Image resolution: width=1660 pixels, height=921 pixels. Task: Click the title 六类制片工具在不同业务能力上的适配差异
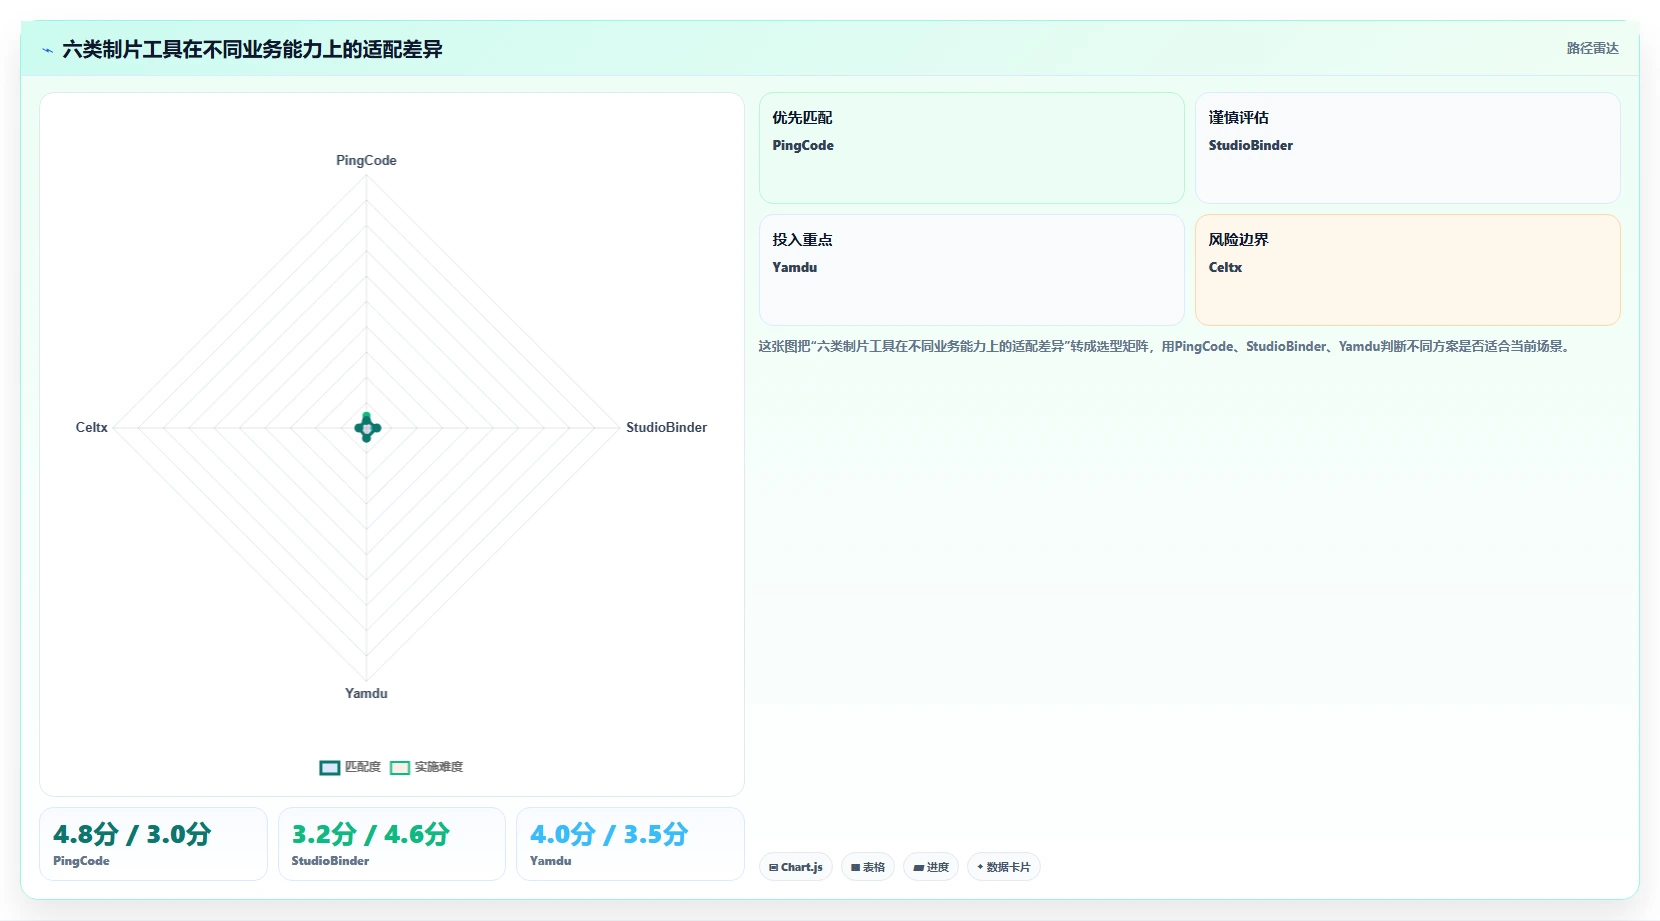tap(252, 49)
